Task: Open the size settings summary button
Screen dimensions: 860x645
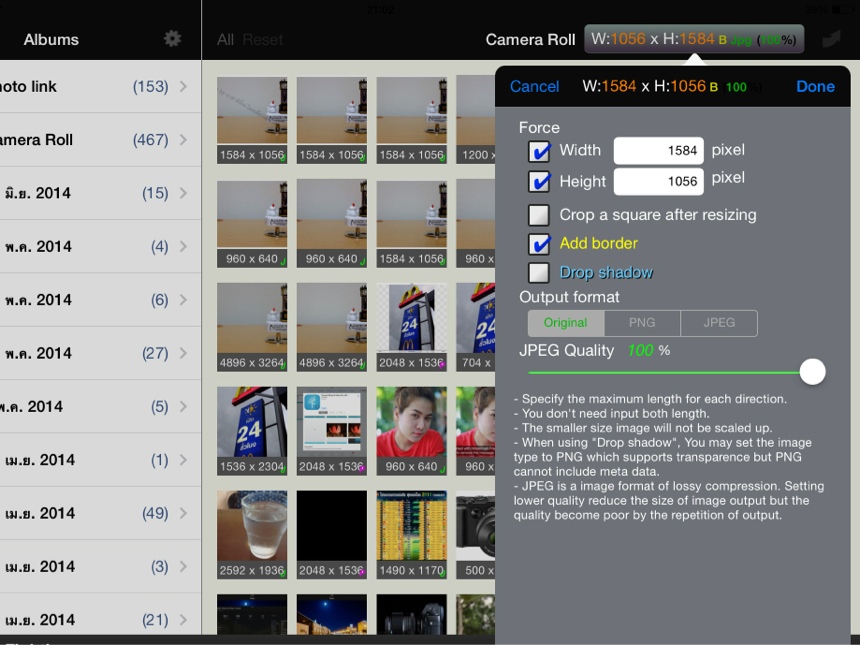Action: pos(694,39)
